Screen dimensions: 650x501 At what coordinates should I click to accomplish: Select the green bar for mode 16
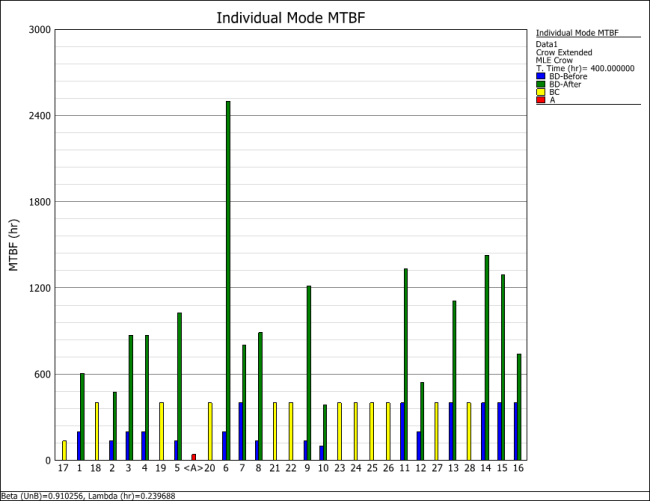coord(519,407)
